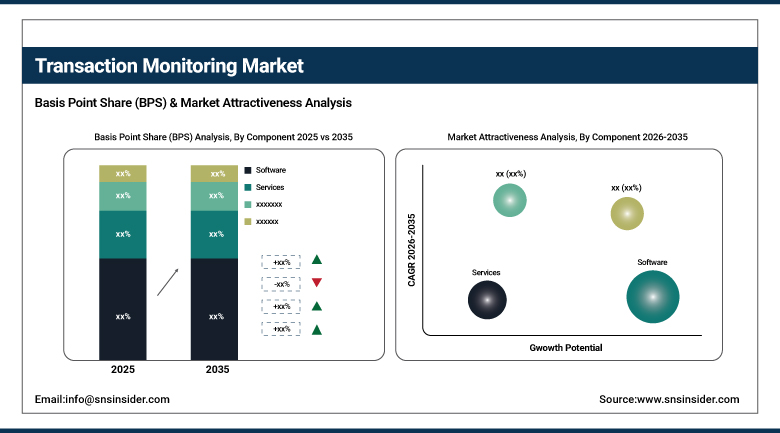Click the 2025 axis label under the bar

tap(123, 369)
